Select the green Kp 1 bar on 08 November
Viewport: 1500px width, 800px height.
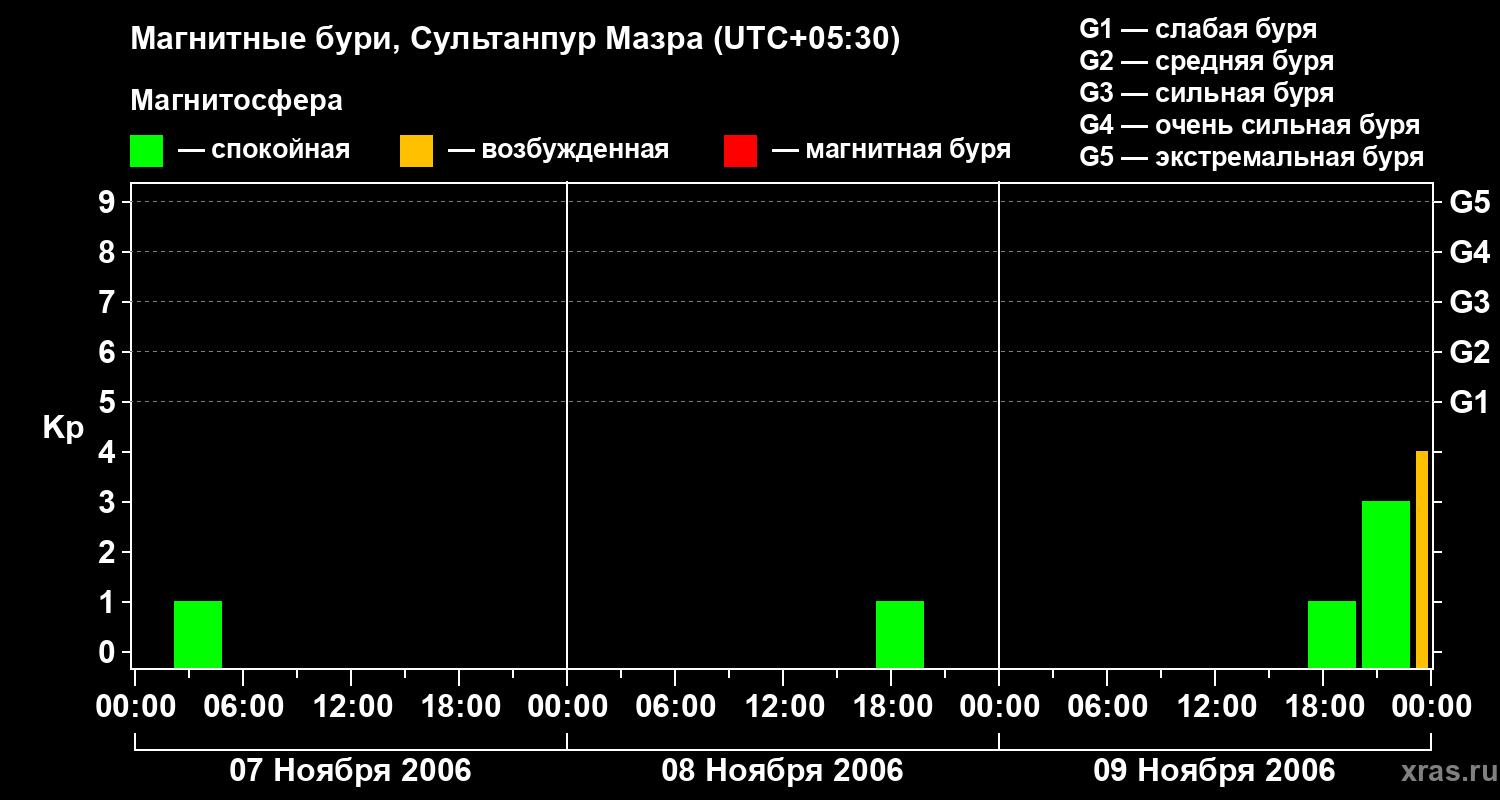(900, 634)
